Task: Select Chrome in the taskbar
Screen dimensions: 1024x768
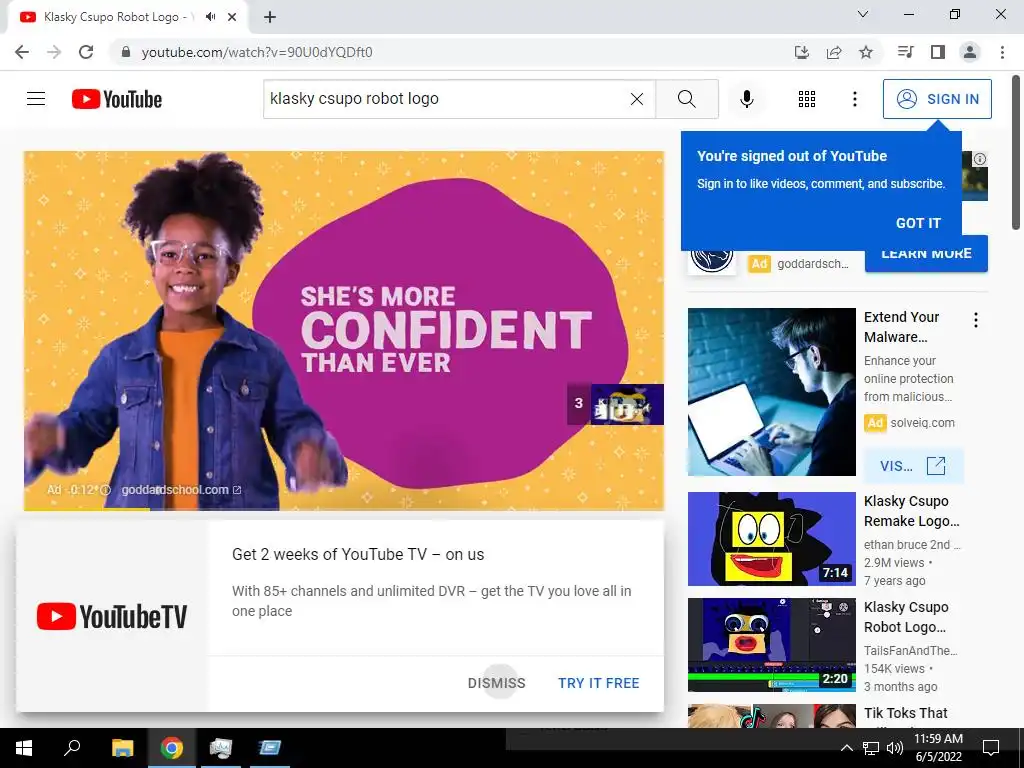Action: click(x=172, y=748)
